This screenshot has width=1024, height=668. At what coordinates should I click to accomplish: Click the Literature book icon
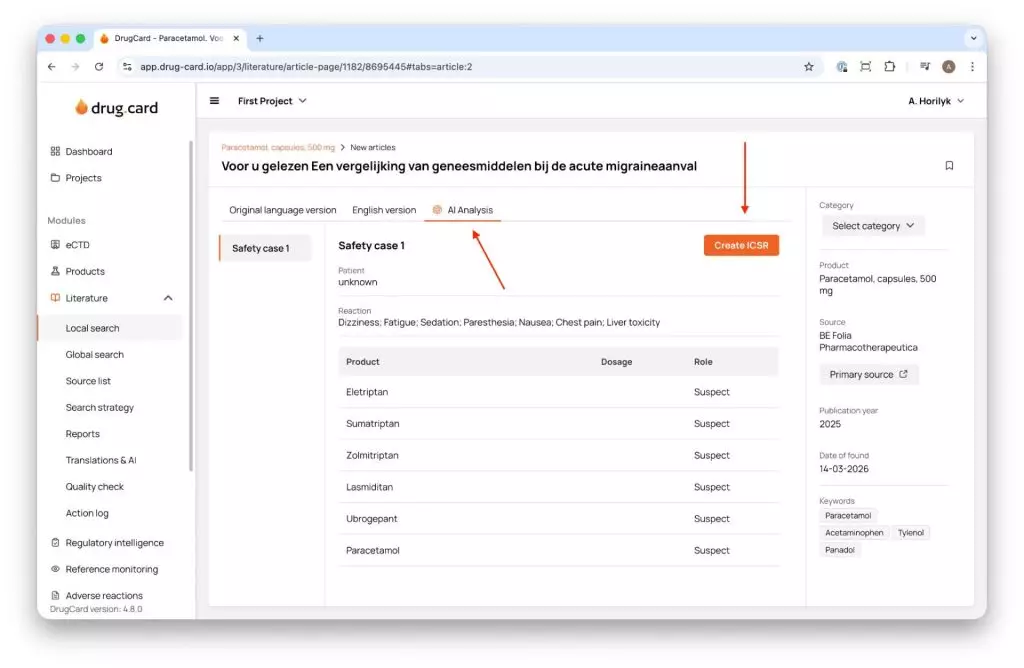pyautogui.click(x=56, y=298)
